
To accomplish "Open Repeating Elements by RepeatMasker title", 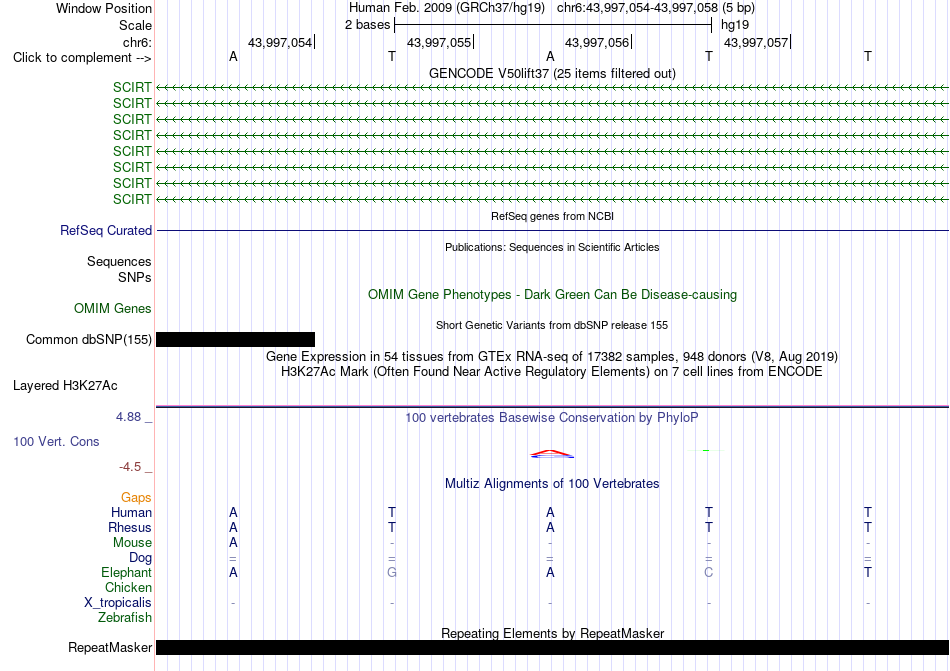I will 552,633.
